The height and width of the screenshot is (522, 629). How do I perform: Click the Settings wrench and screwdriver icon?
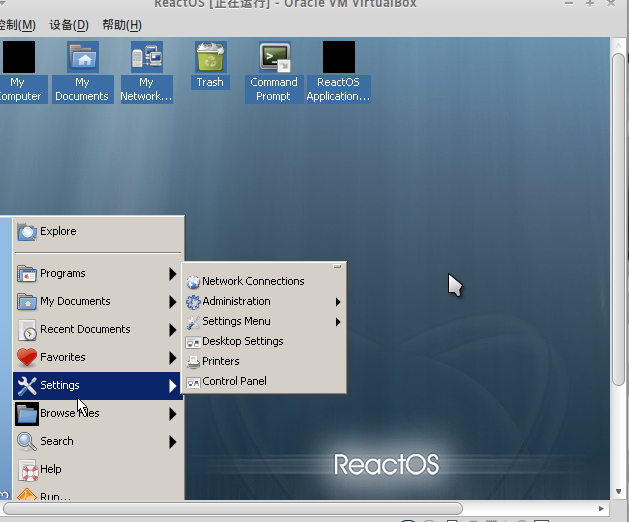(27, 386)
